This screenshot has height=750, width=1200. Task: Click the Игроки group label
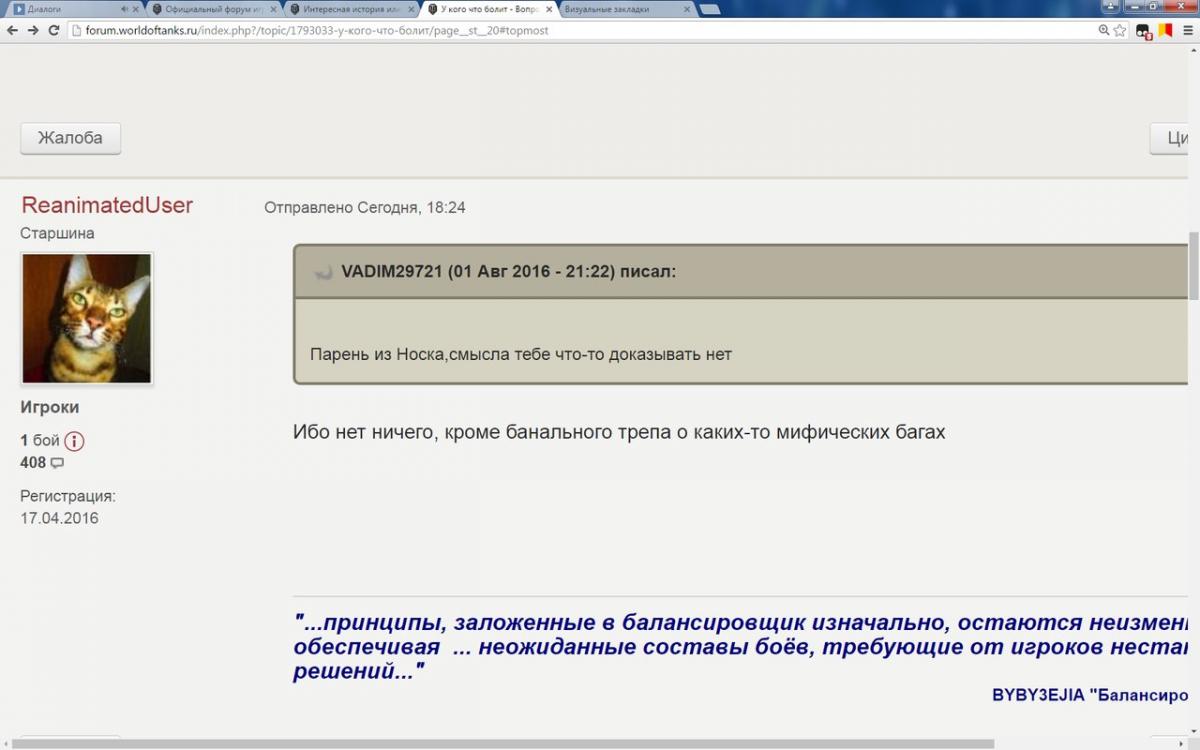pyautogui.click(x=50, y=408)
